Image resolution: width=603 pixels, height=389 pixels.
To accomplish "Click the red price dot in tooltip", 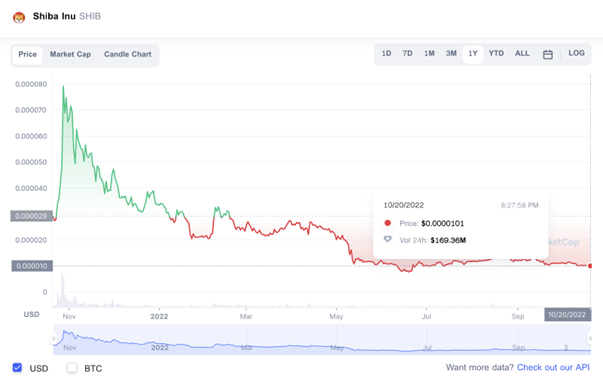I will click(x=388, y=223).
